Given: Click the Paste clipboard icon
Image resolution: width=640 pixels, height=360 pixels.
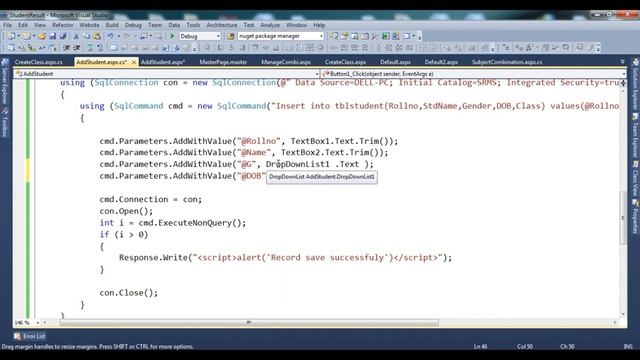Looking at the screenshot, I should click(x=97, y=36).
